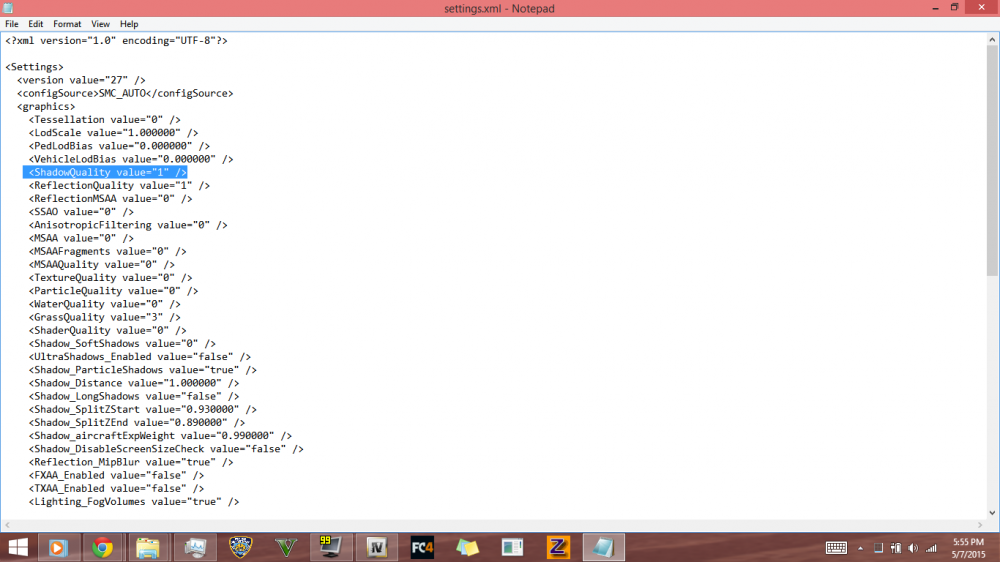Click the LodScale value="1.000000" line

pos(113,133)
